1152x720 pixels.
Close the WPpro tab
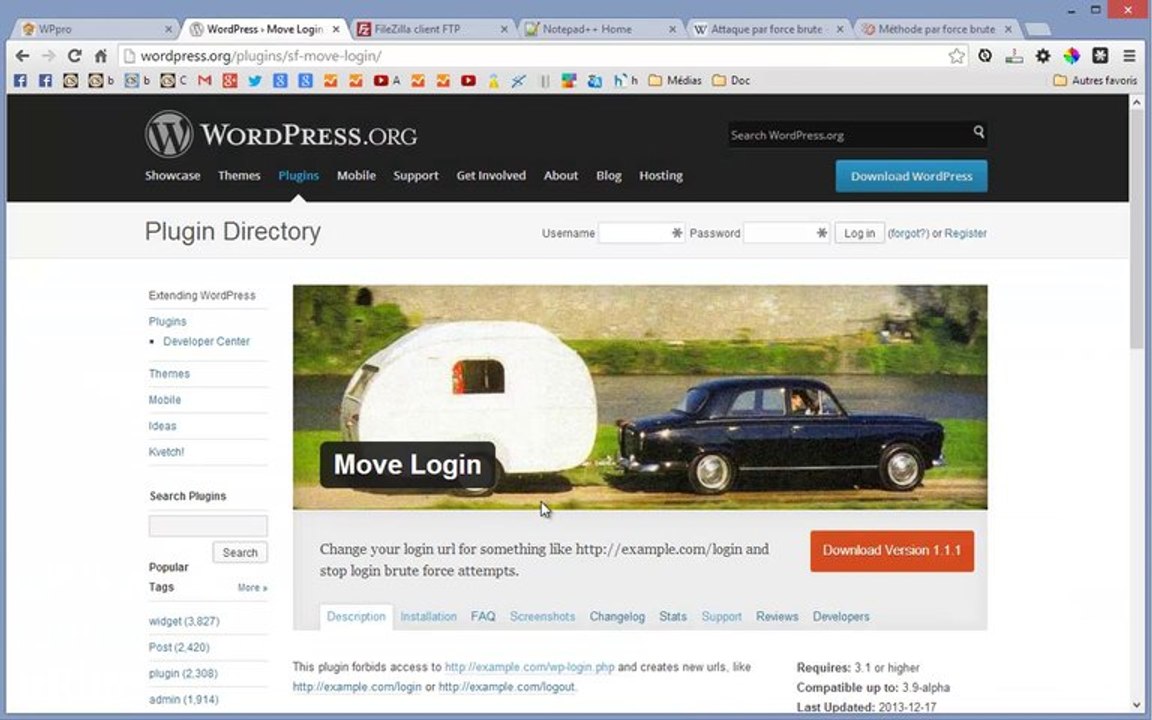[168, 29]
